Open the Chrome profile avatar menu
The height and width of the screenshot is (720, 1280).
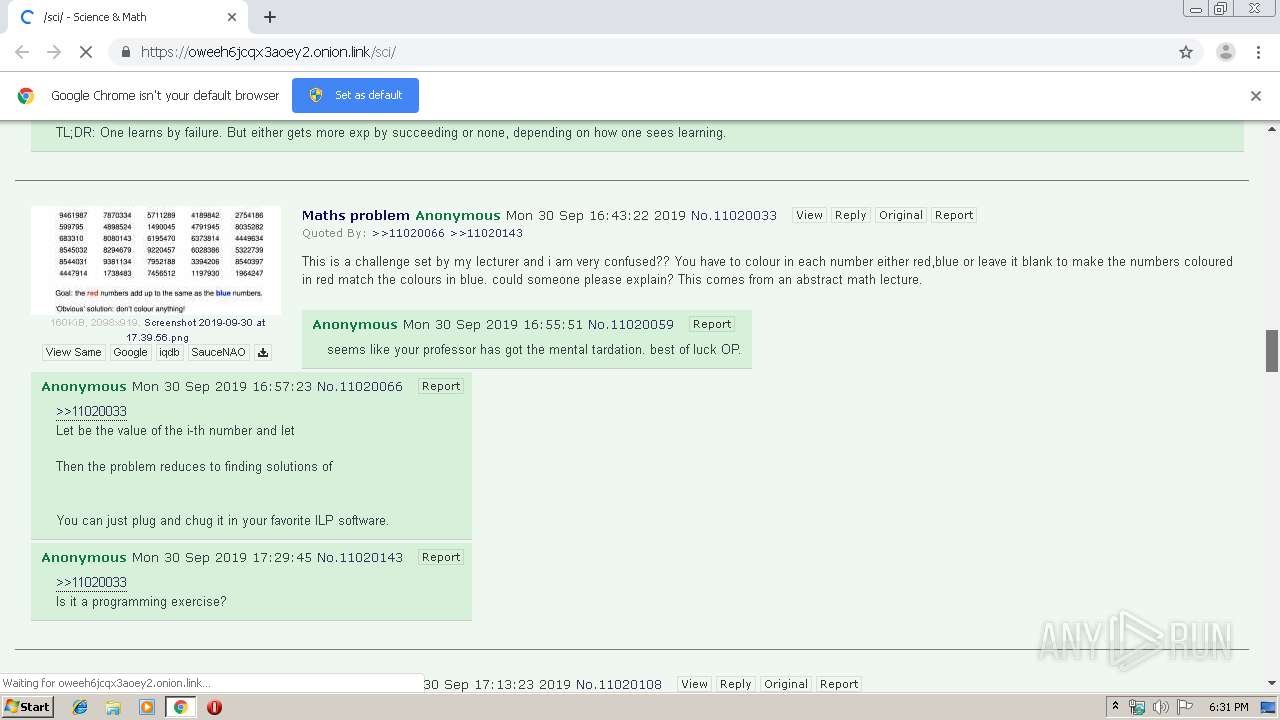coord(1225,52)
